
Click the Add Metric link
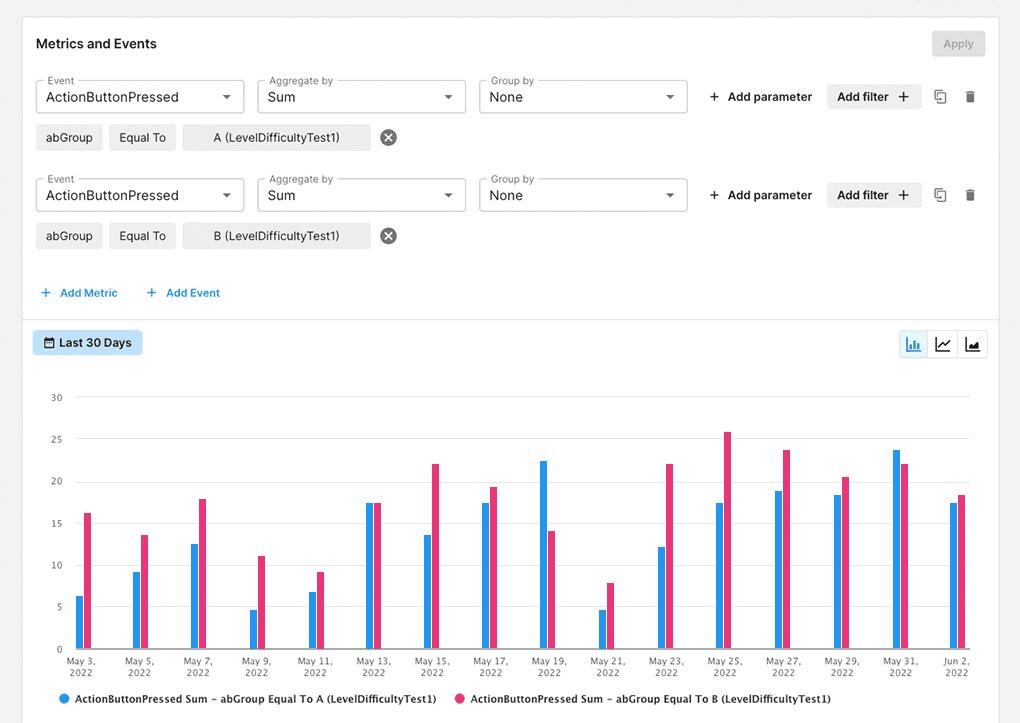(80, 293)
